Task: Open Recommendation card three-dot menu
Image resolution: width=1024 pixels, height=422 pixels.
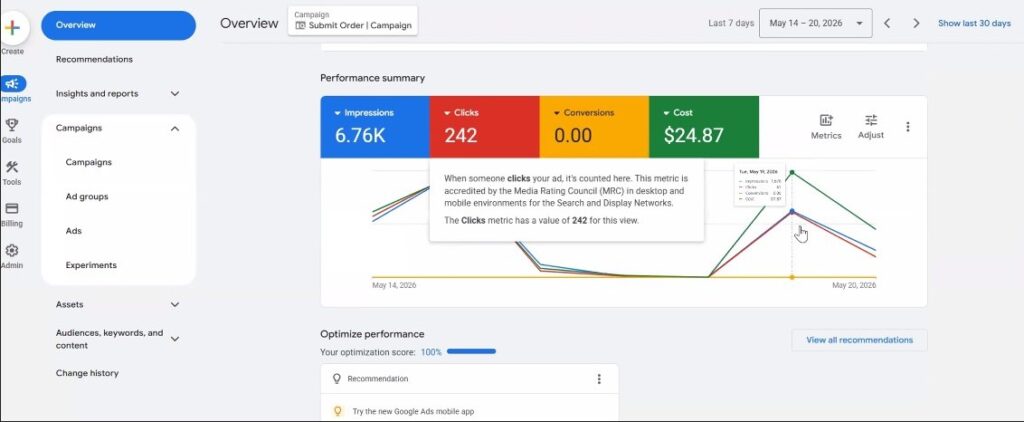Action: 599,379
